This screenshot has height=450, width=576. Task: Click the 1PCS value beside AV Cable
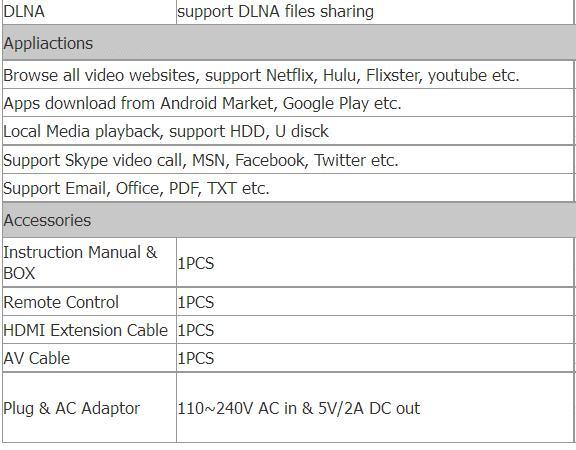[196, 358]
